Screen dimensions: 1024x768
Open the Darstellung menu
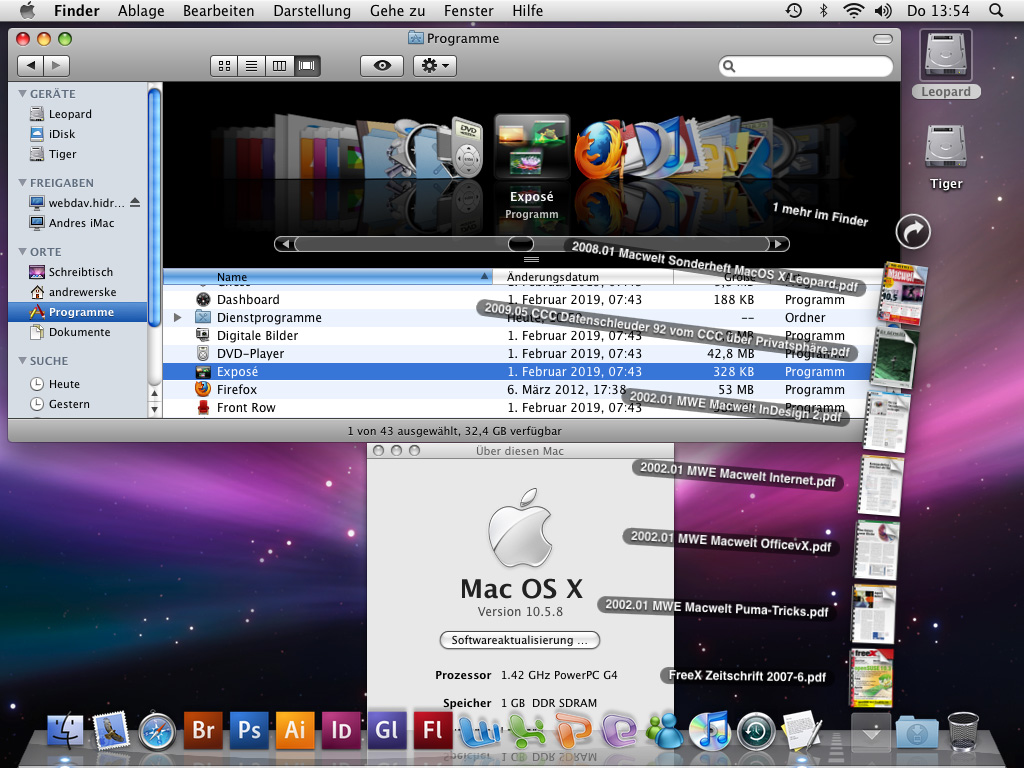(x=312, y=10)
